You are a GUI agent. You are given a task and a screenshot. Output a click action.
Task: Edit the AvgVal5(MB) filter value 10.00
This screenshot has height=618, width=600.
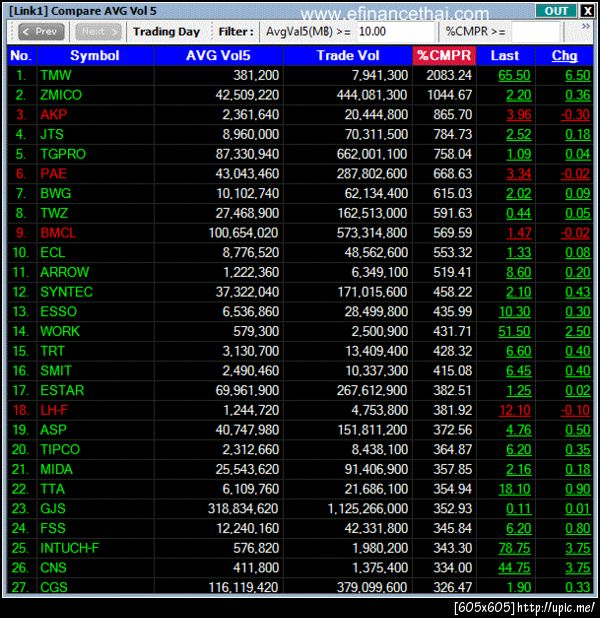click(x=396, y=32)
